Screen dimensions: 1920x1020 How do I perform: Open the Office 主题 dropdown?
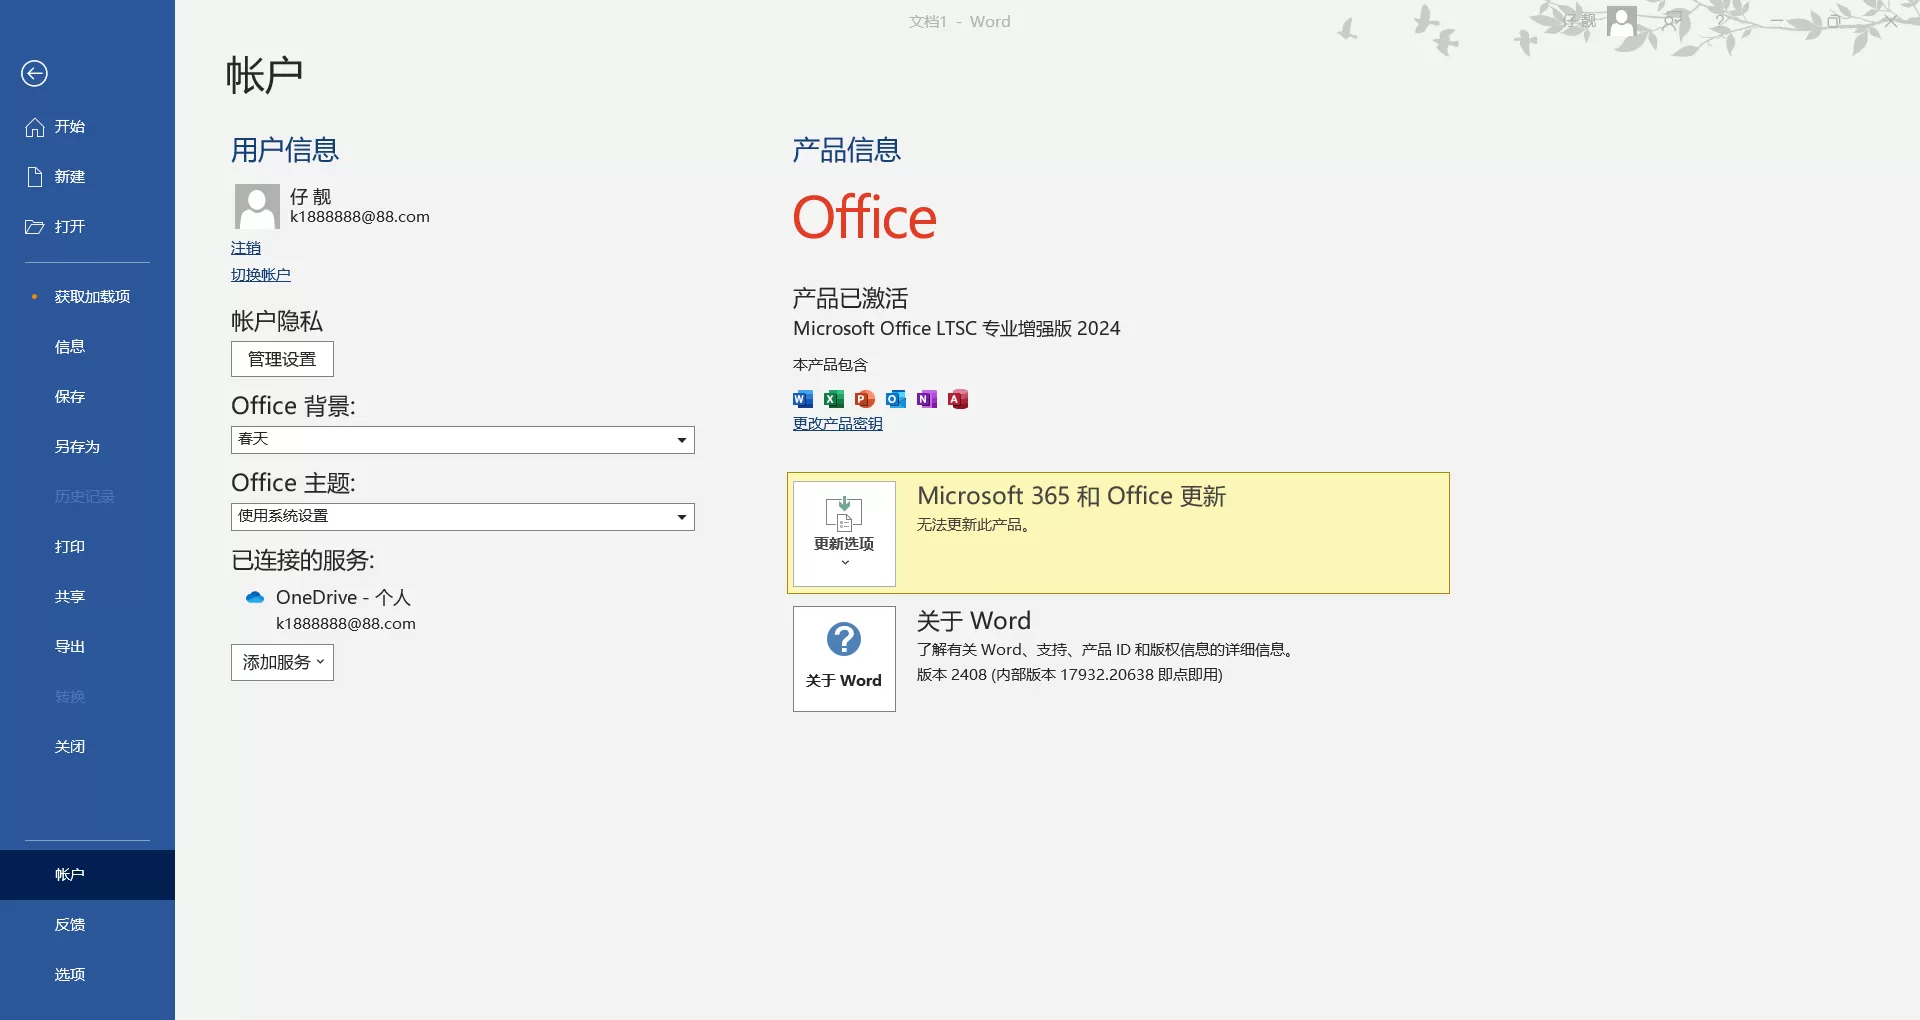(x=681, y=516)
